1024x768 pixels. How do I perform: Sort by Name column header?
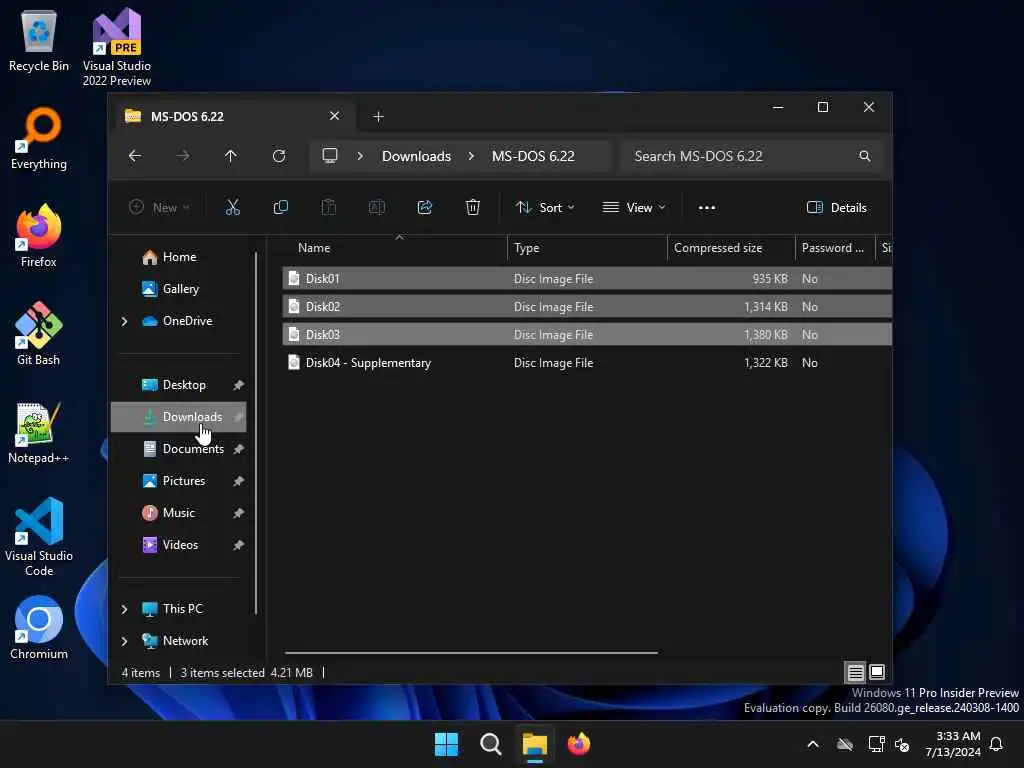[x=394, y=248]
